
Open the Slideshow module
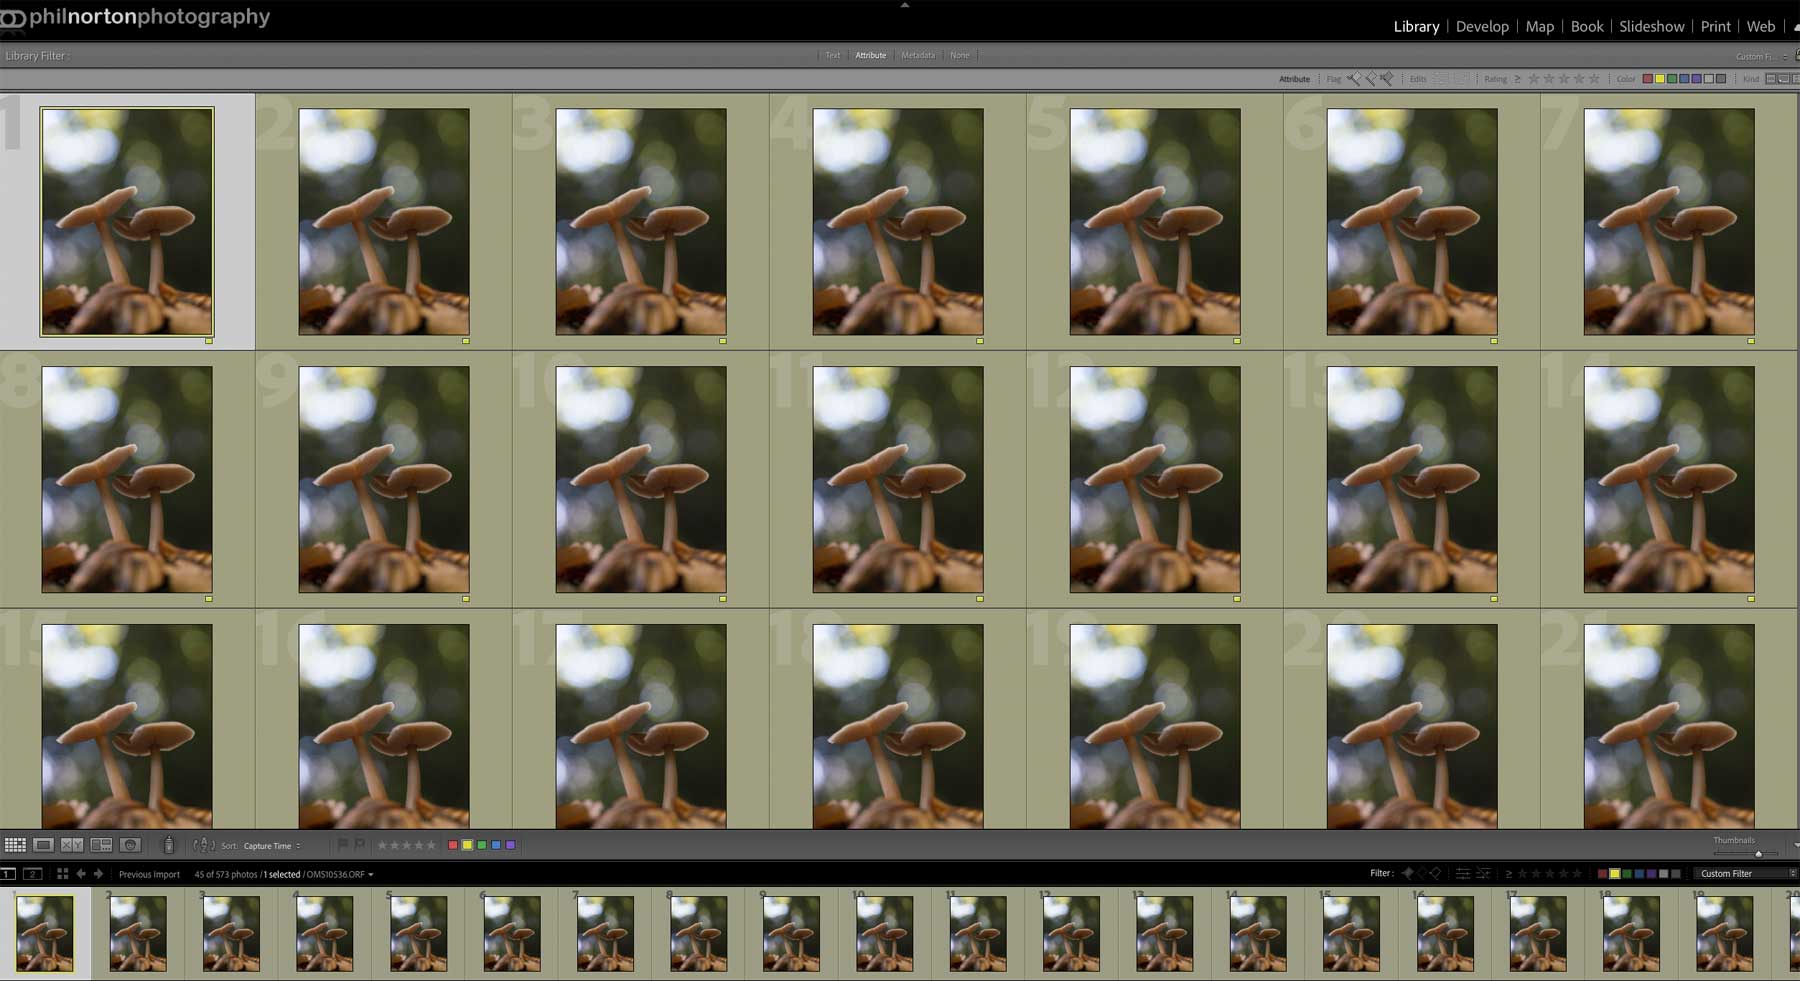pos(1651,27)
